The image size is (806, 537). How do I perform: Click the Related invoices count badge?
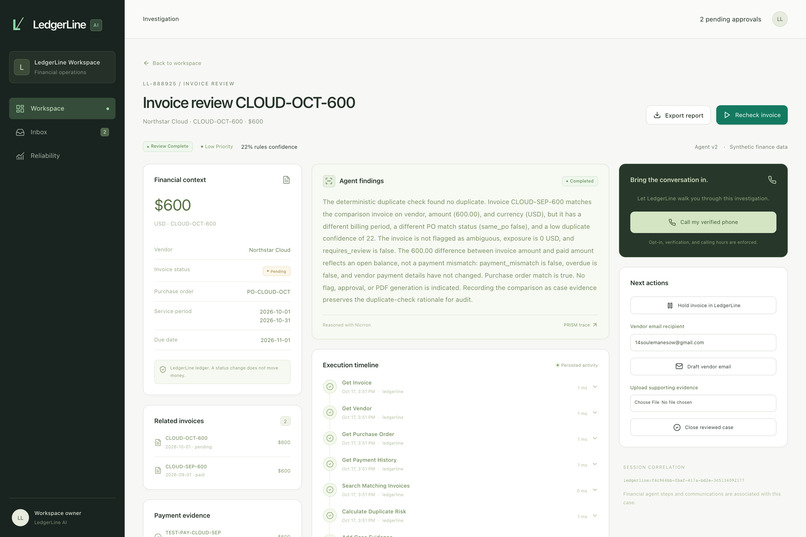click(x=285, y=421)
